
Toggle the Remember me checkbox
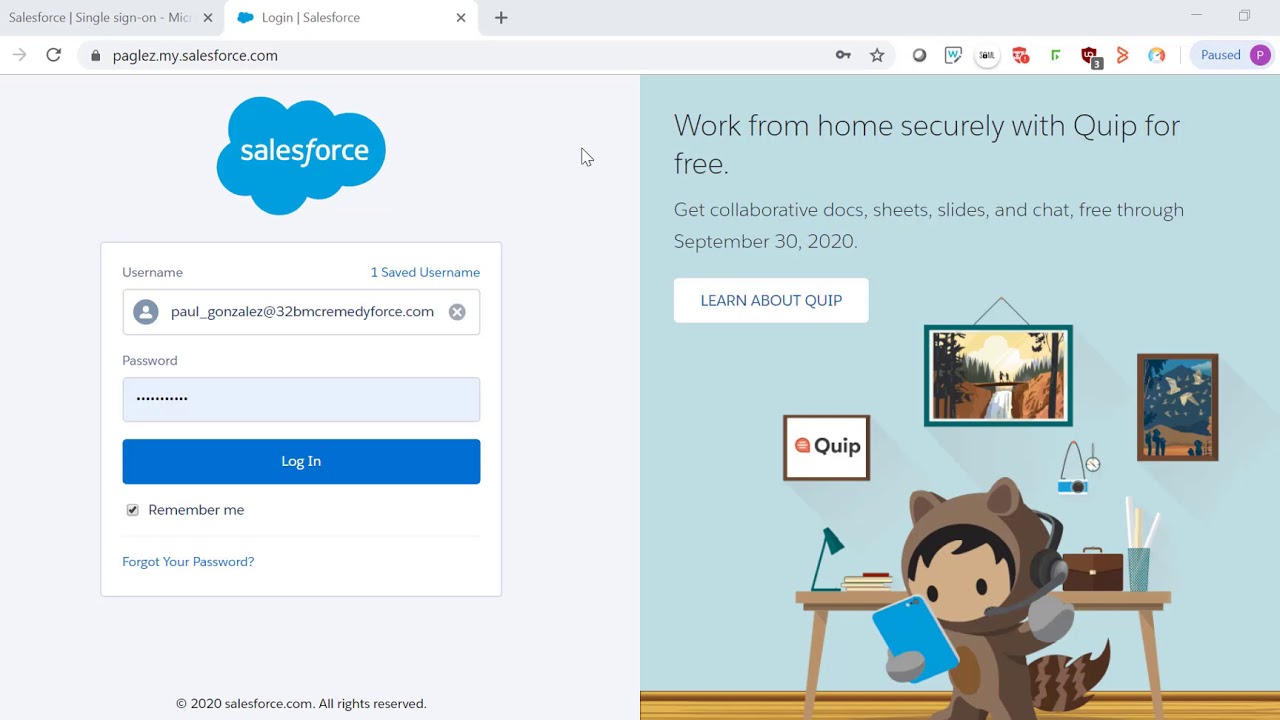point(132,510)
